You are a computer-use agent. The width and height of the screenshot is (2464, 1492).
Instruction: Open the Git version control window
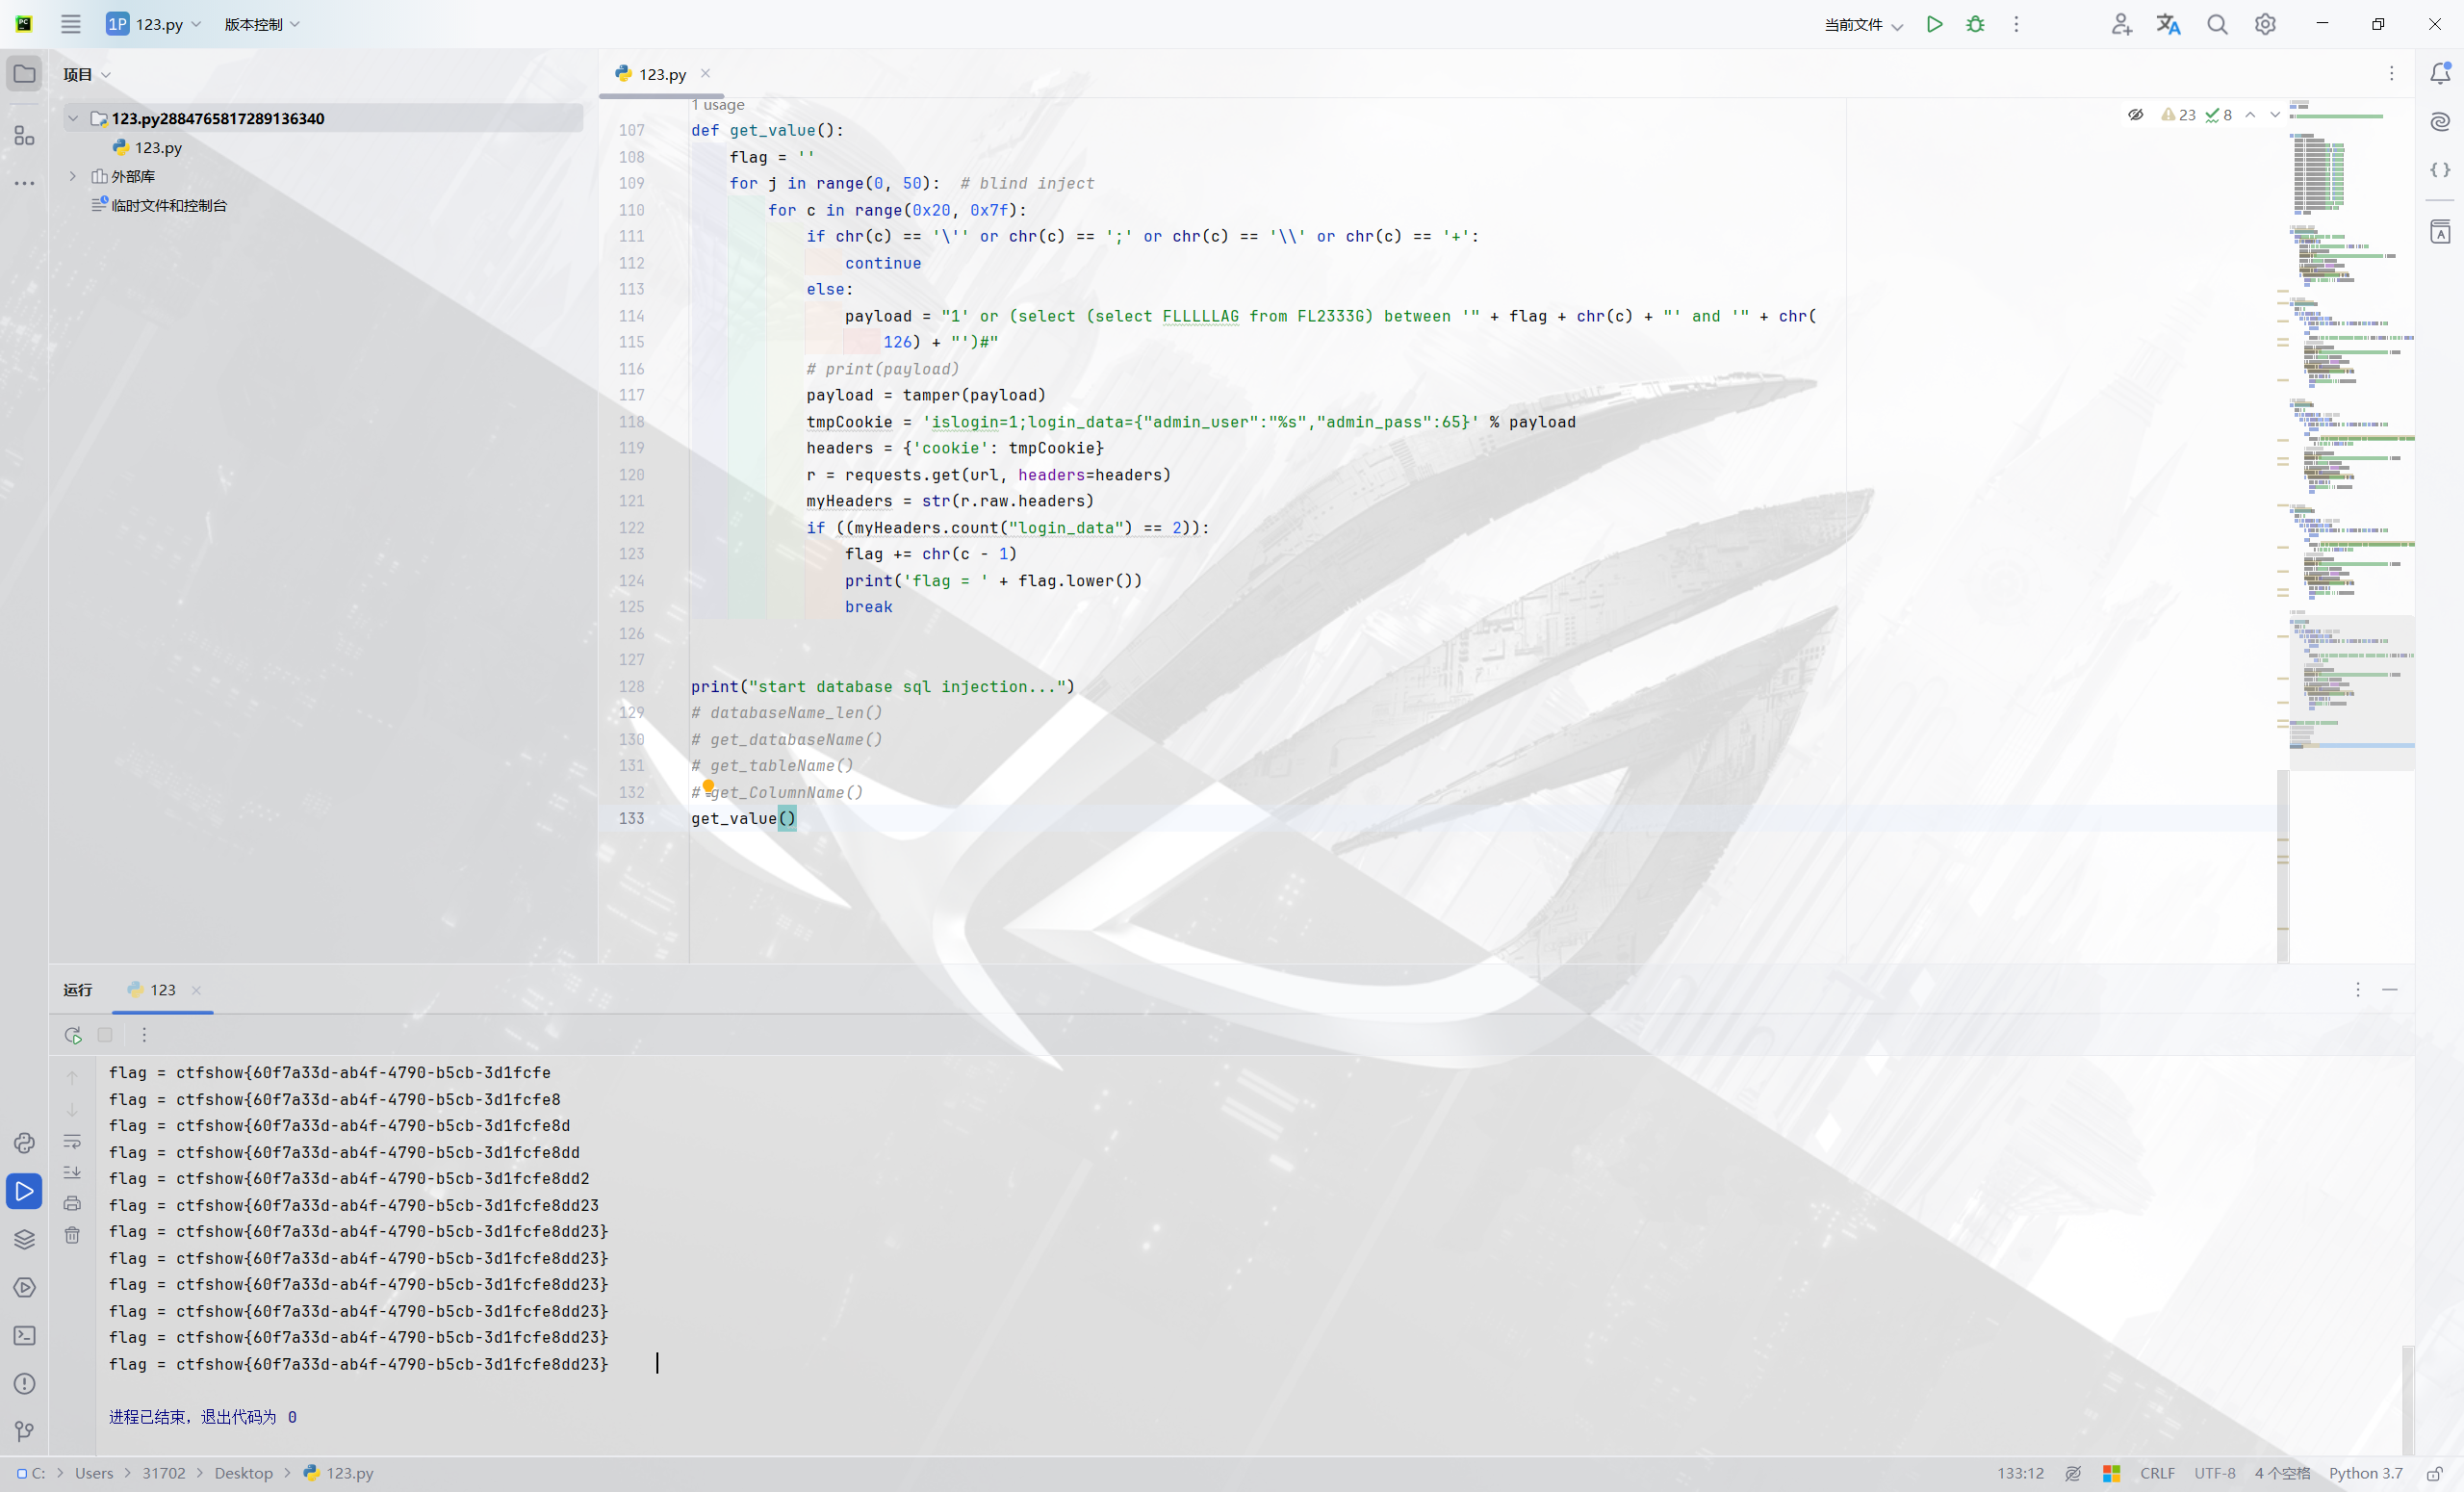[24, 1431]
